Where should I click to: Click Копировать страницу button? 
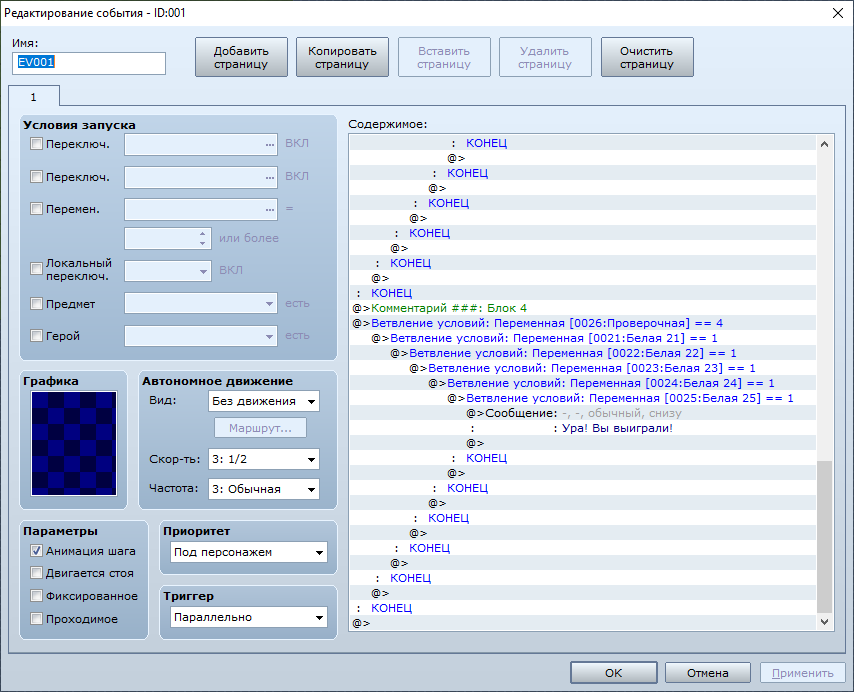pyautogui.click(x=342, y=57)
